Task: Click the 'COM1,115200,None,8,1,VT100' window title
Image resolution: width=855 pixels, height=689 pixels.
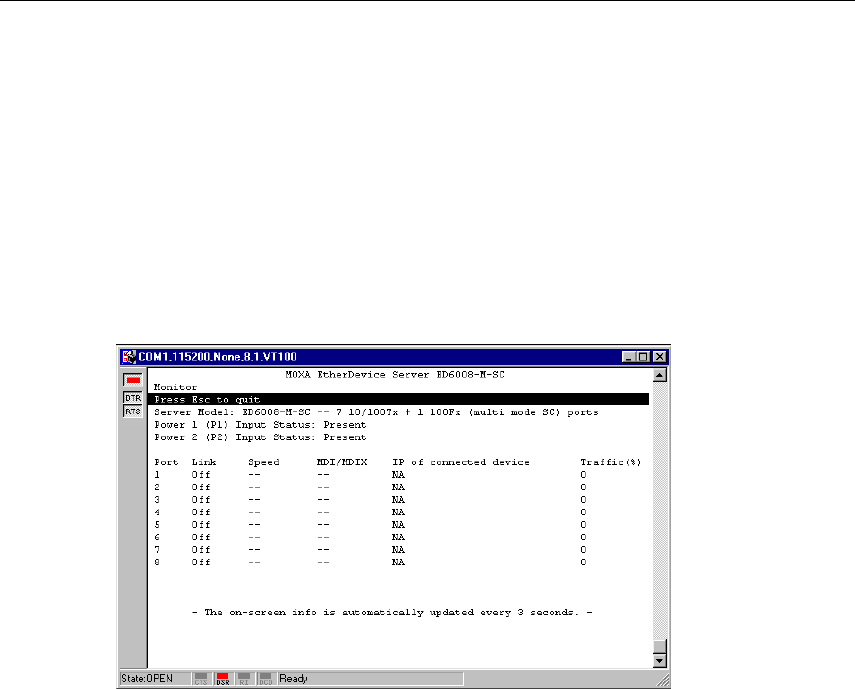Action: tap(218, 357)
